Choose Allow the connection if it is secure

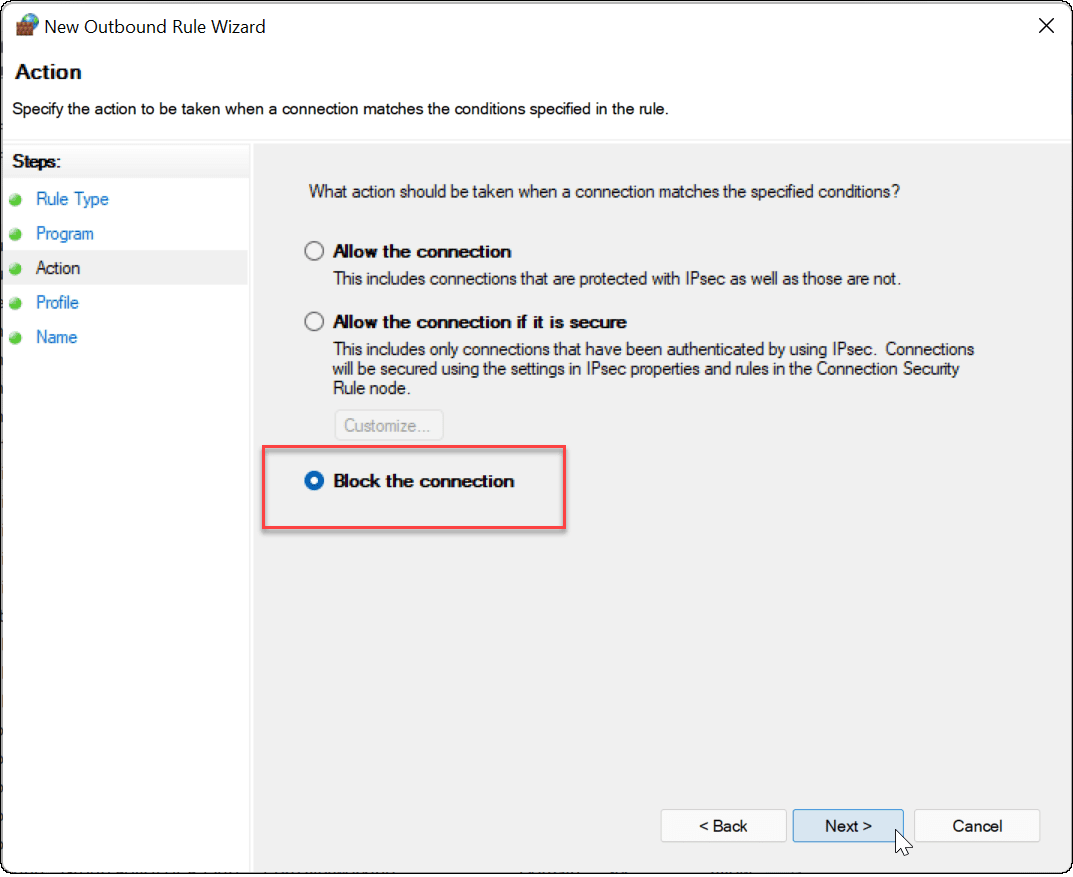coord(313,321)
